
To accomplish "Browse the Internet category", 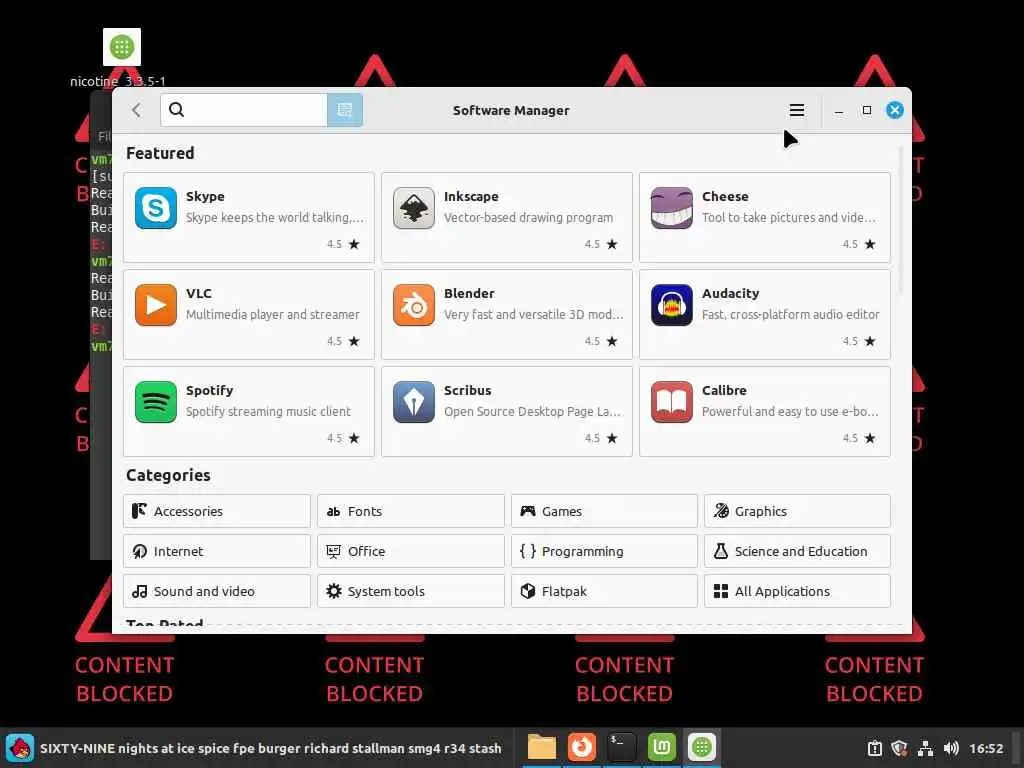I will coord(217,551).
